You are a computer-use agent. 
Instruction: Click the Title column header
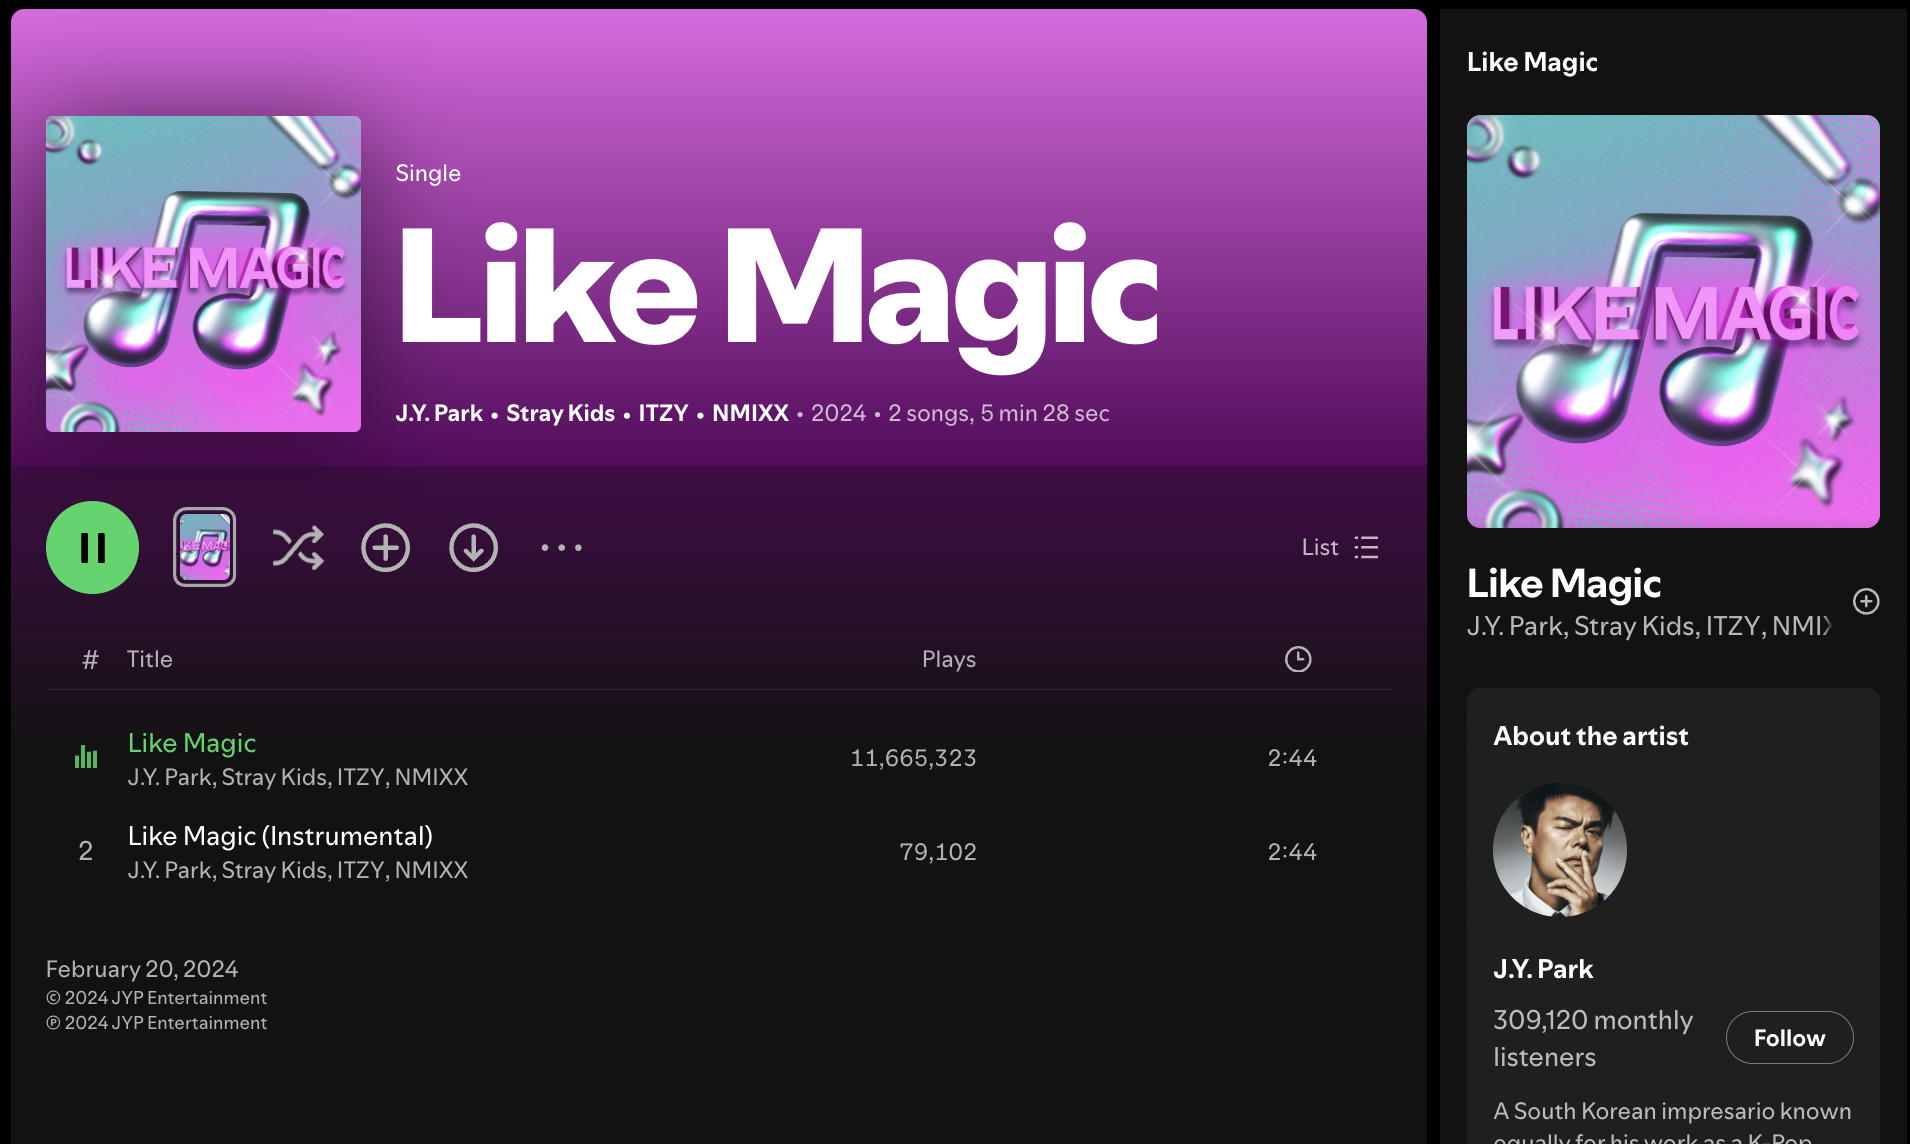point(149,659)
